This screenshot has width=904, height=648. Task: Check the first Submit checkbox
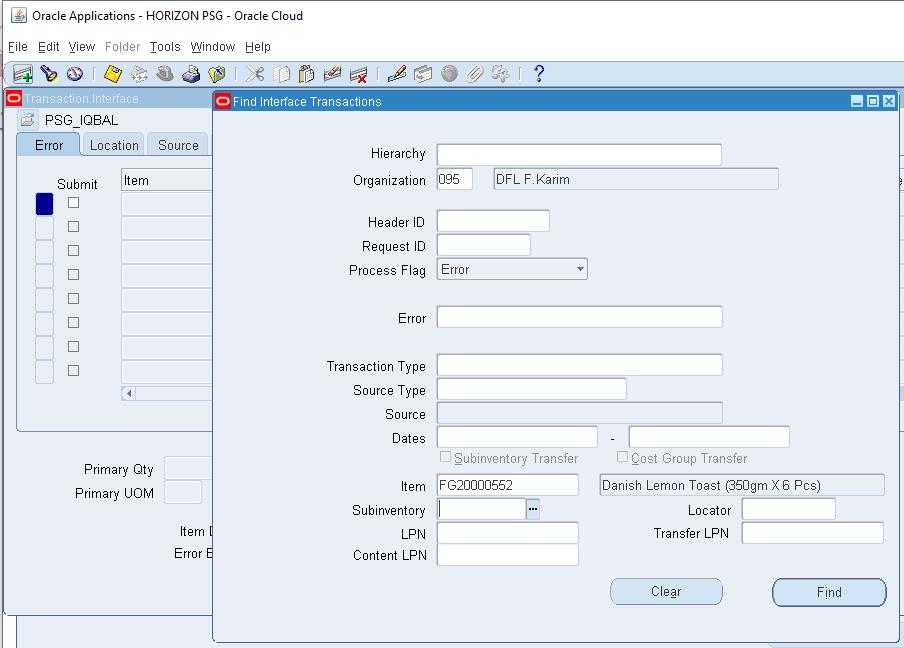pyautogui.click(x=71, y=203)
